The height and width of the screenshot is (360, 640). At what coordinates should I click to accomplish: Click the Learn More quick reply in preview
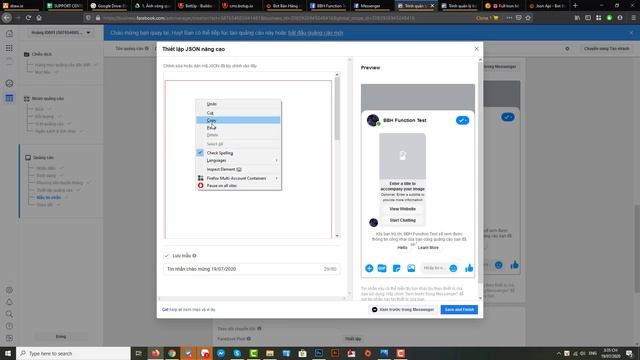[x=428, y=248]
